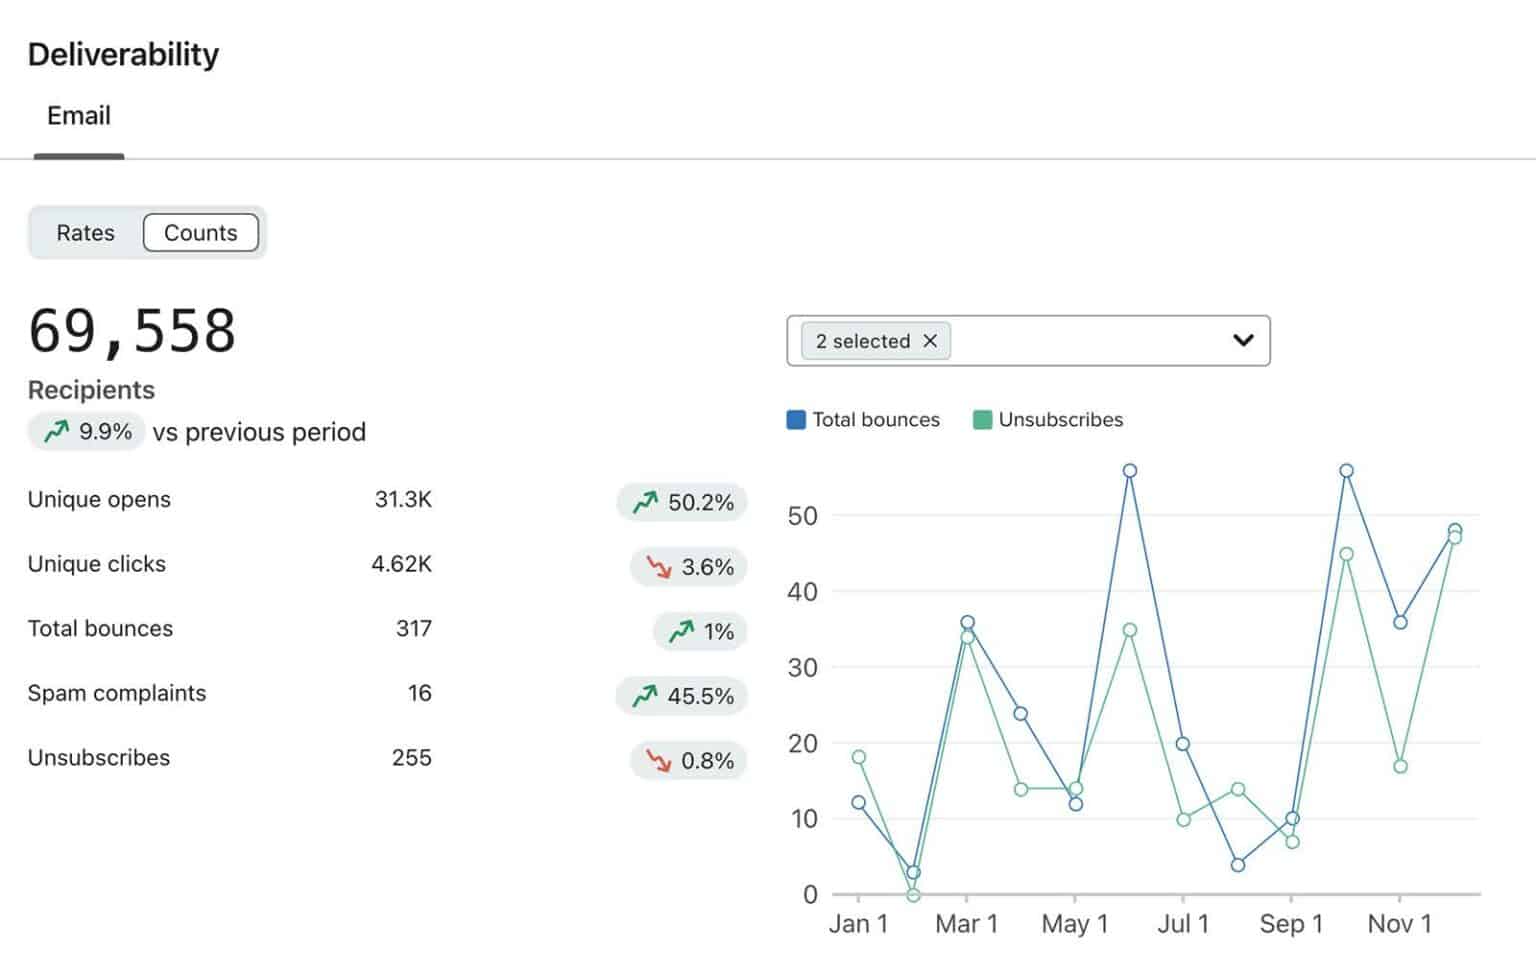Click the blue Total bounces legend square

(x=795, y=419)
